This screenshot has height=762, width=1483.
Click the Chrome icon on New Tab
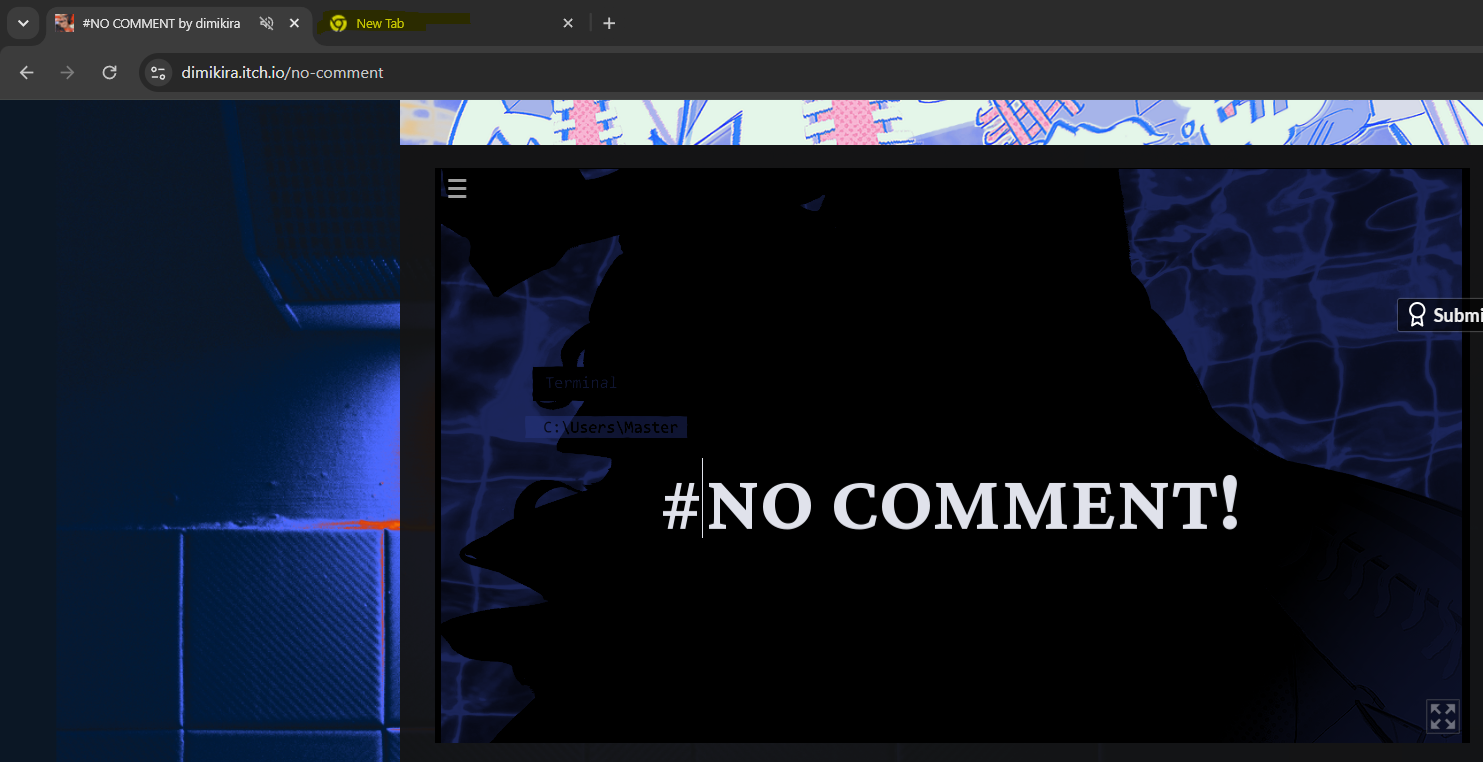pos(338,23)
